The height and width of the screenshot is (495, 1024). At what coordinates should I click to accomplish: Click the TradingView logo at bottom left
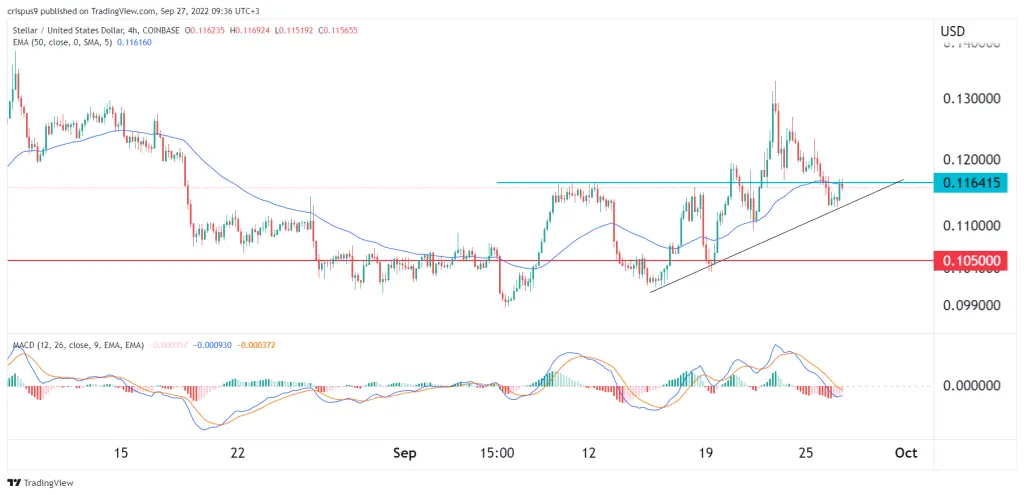(40, 483)
